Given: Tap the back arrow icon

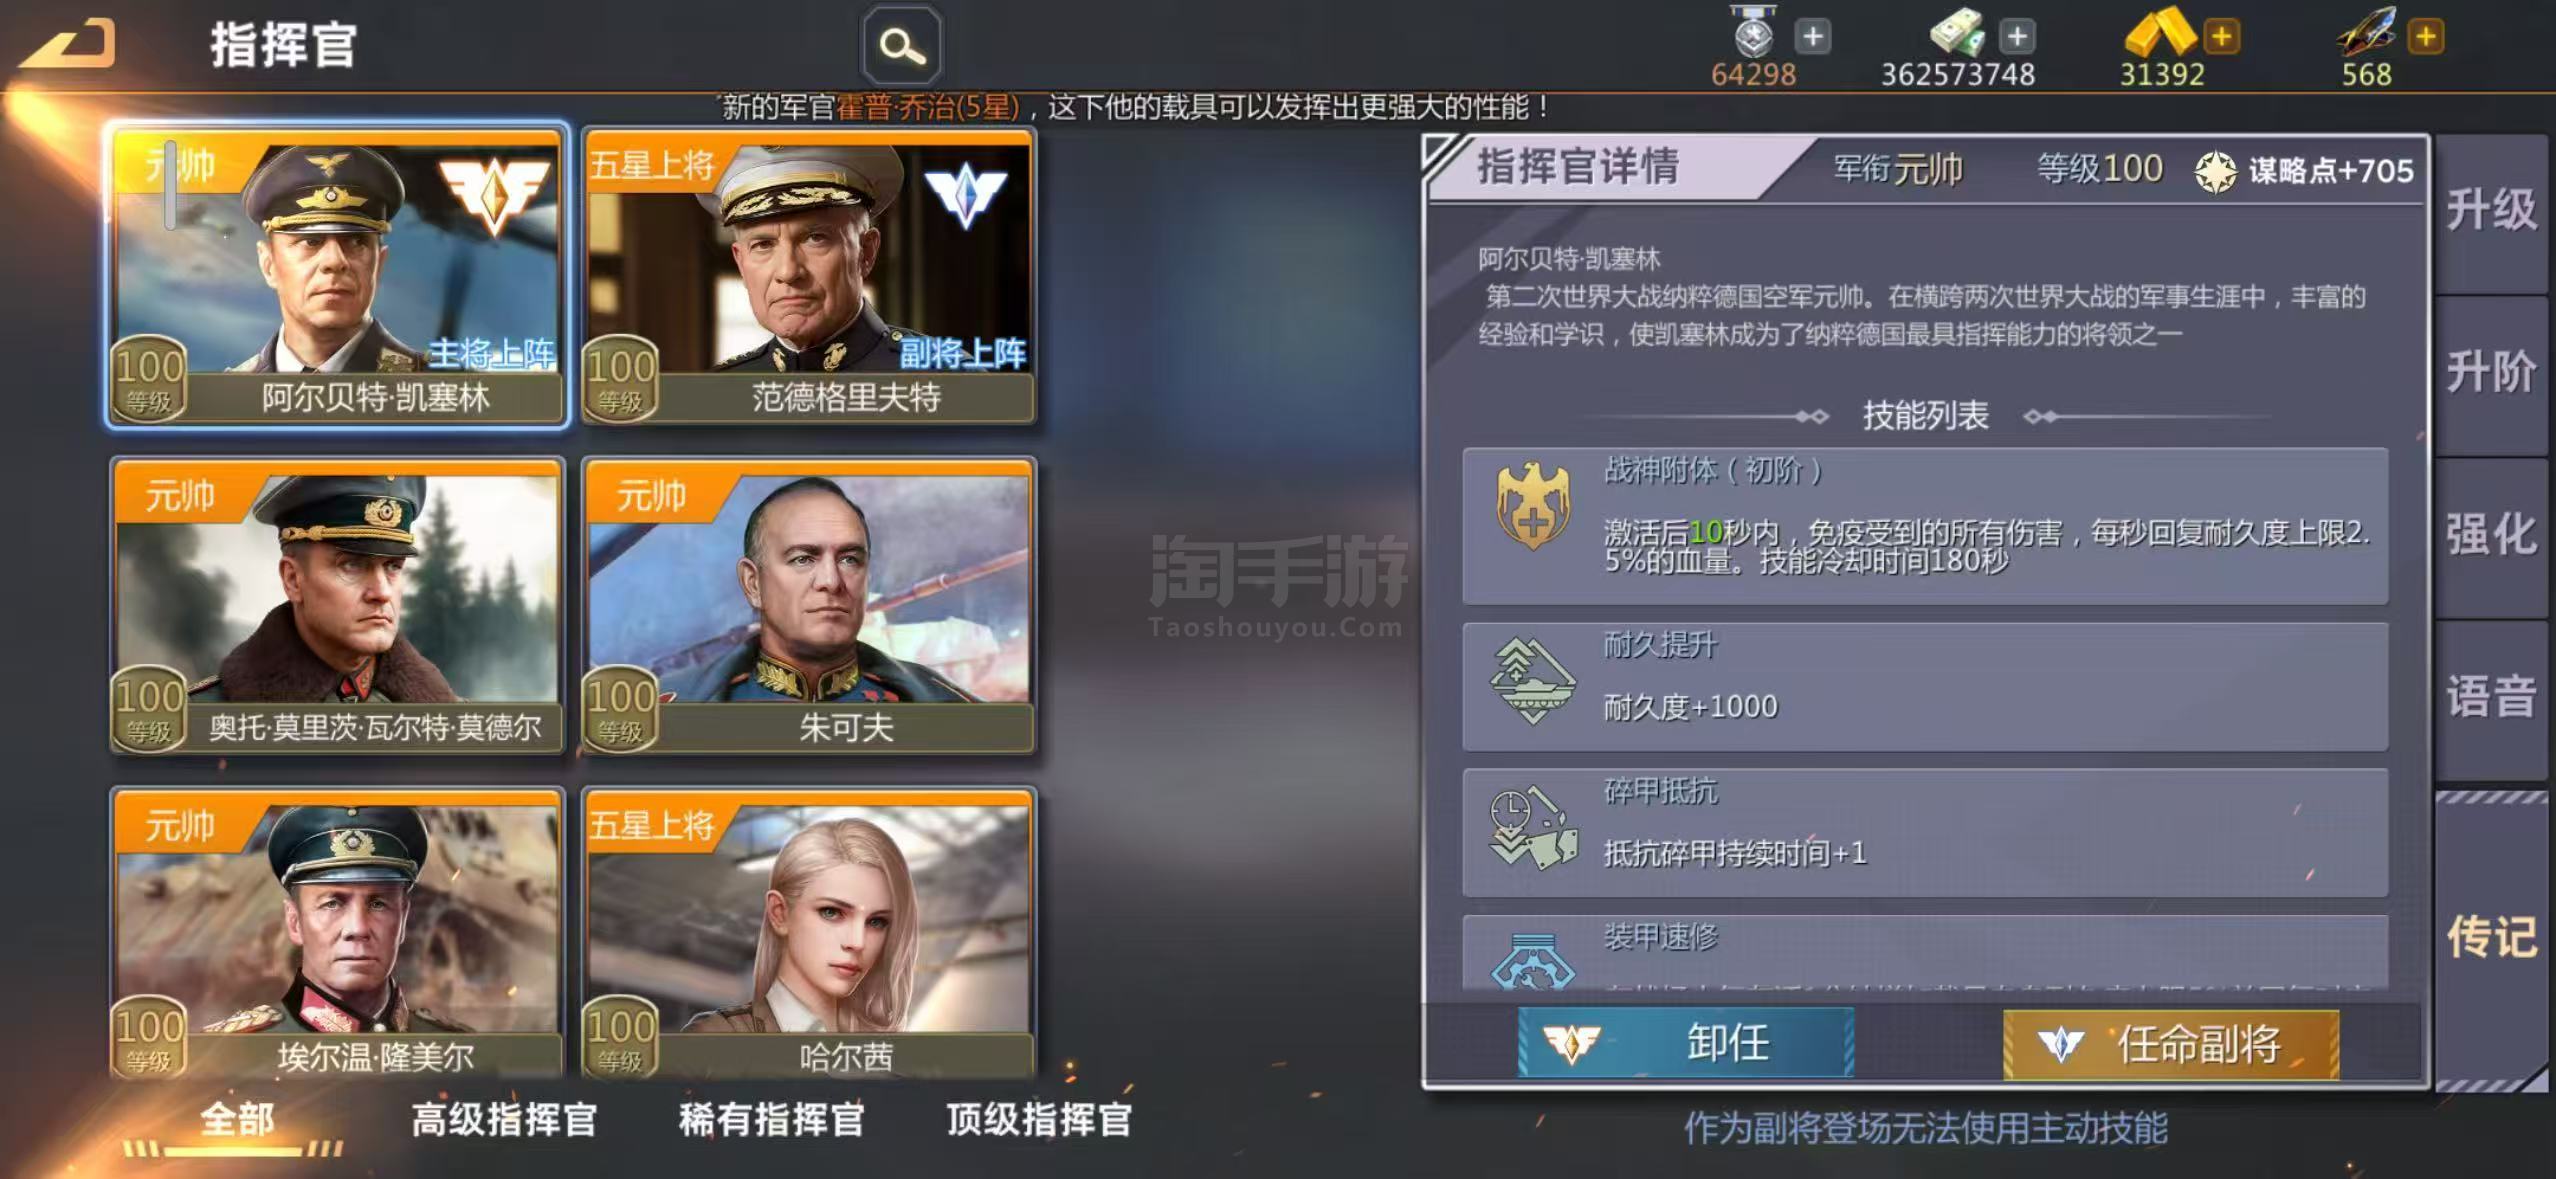Looking at the screenshot, I should [68, 43].
